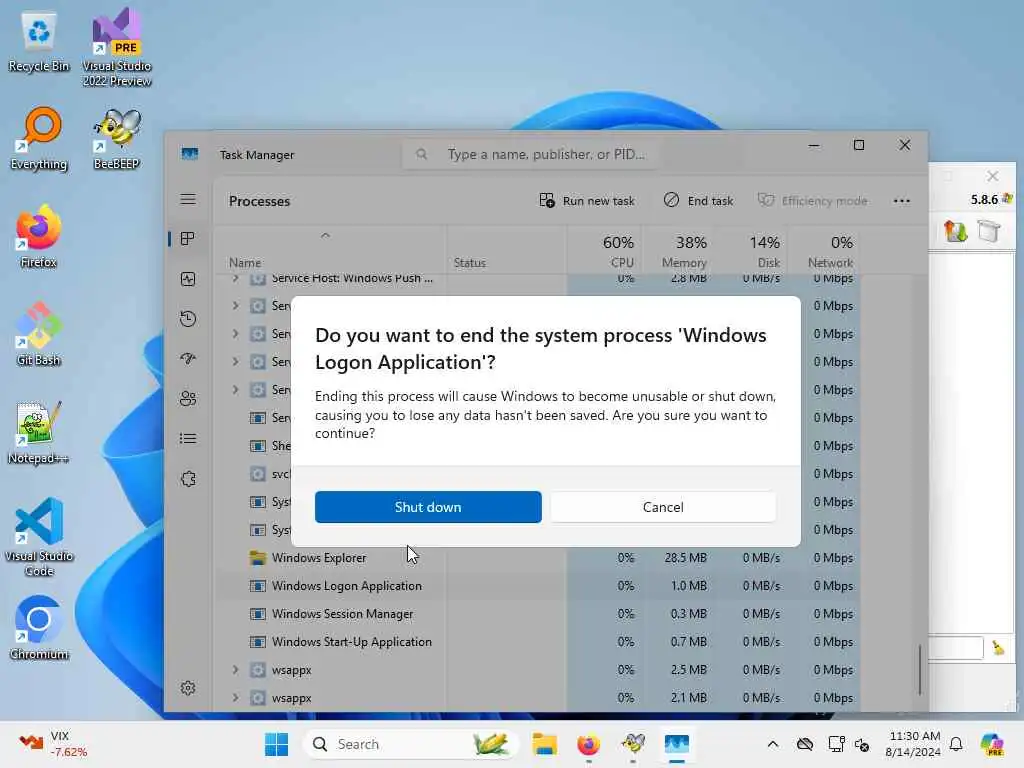Screen dimensions: 1024x768
Task: Click the Windows Explorer folder icon
Action: (258, 558)
